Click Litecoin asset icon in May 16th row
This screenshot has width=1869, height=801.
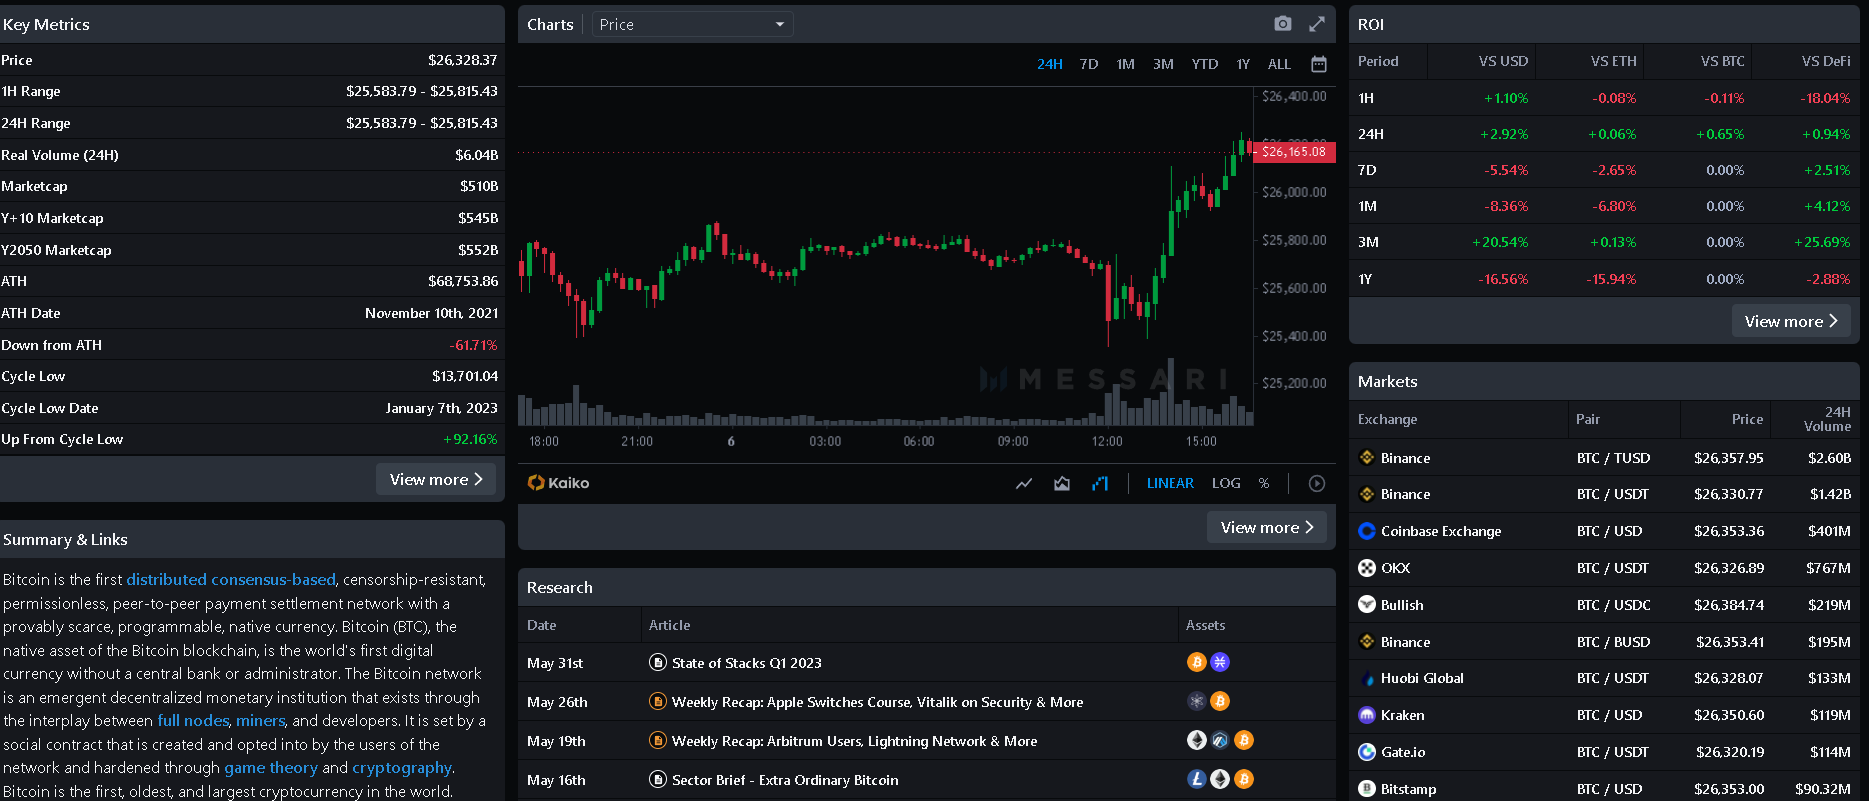(x=1196, y=779)
